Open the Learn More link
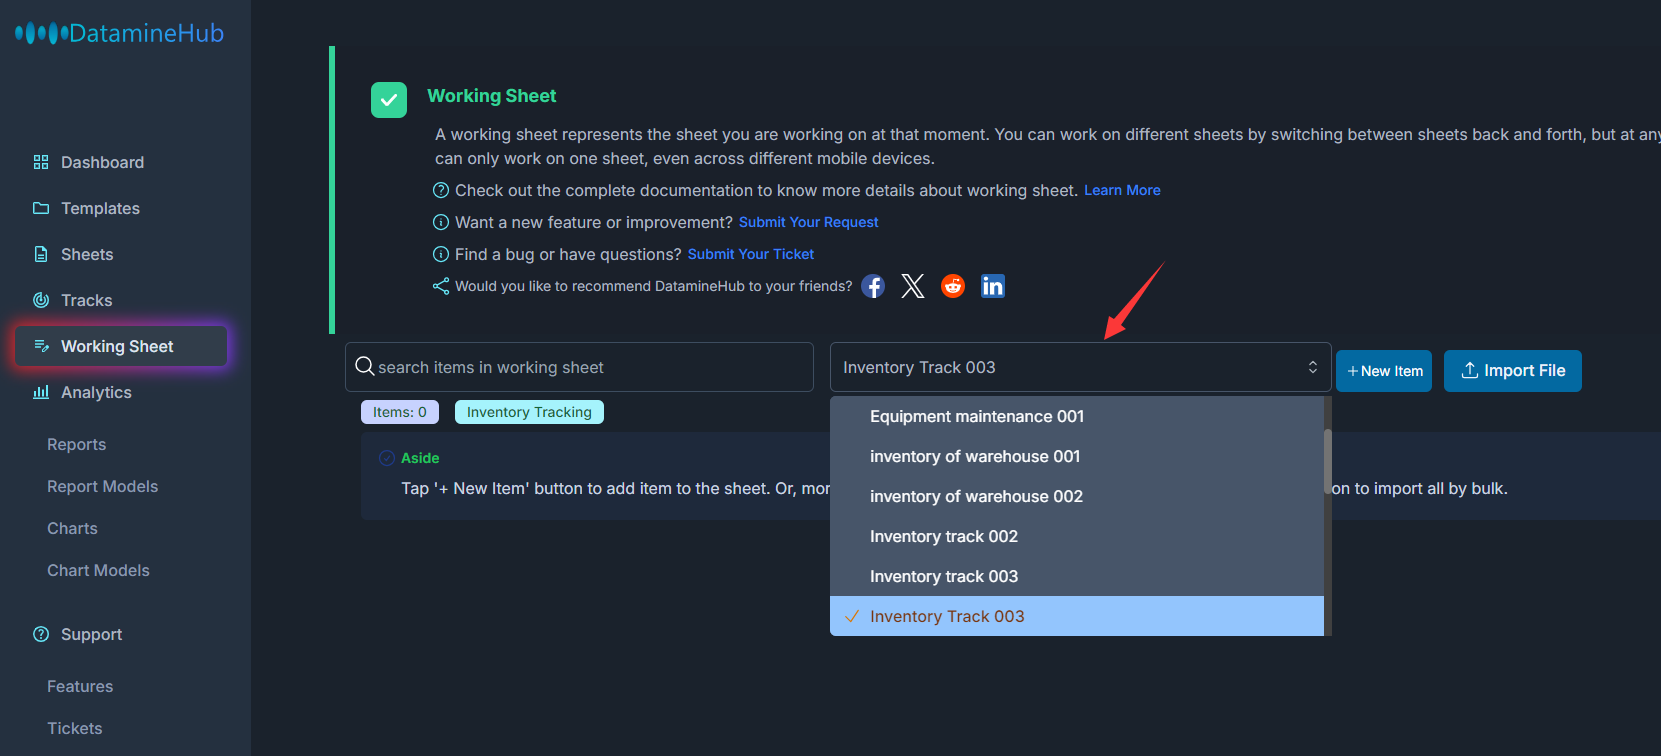 pos(1122,190)
